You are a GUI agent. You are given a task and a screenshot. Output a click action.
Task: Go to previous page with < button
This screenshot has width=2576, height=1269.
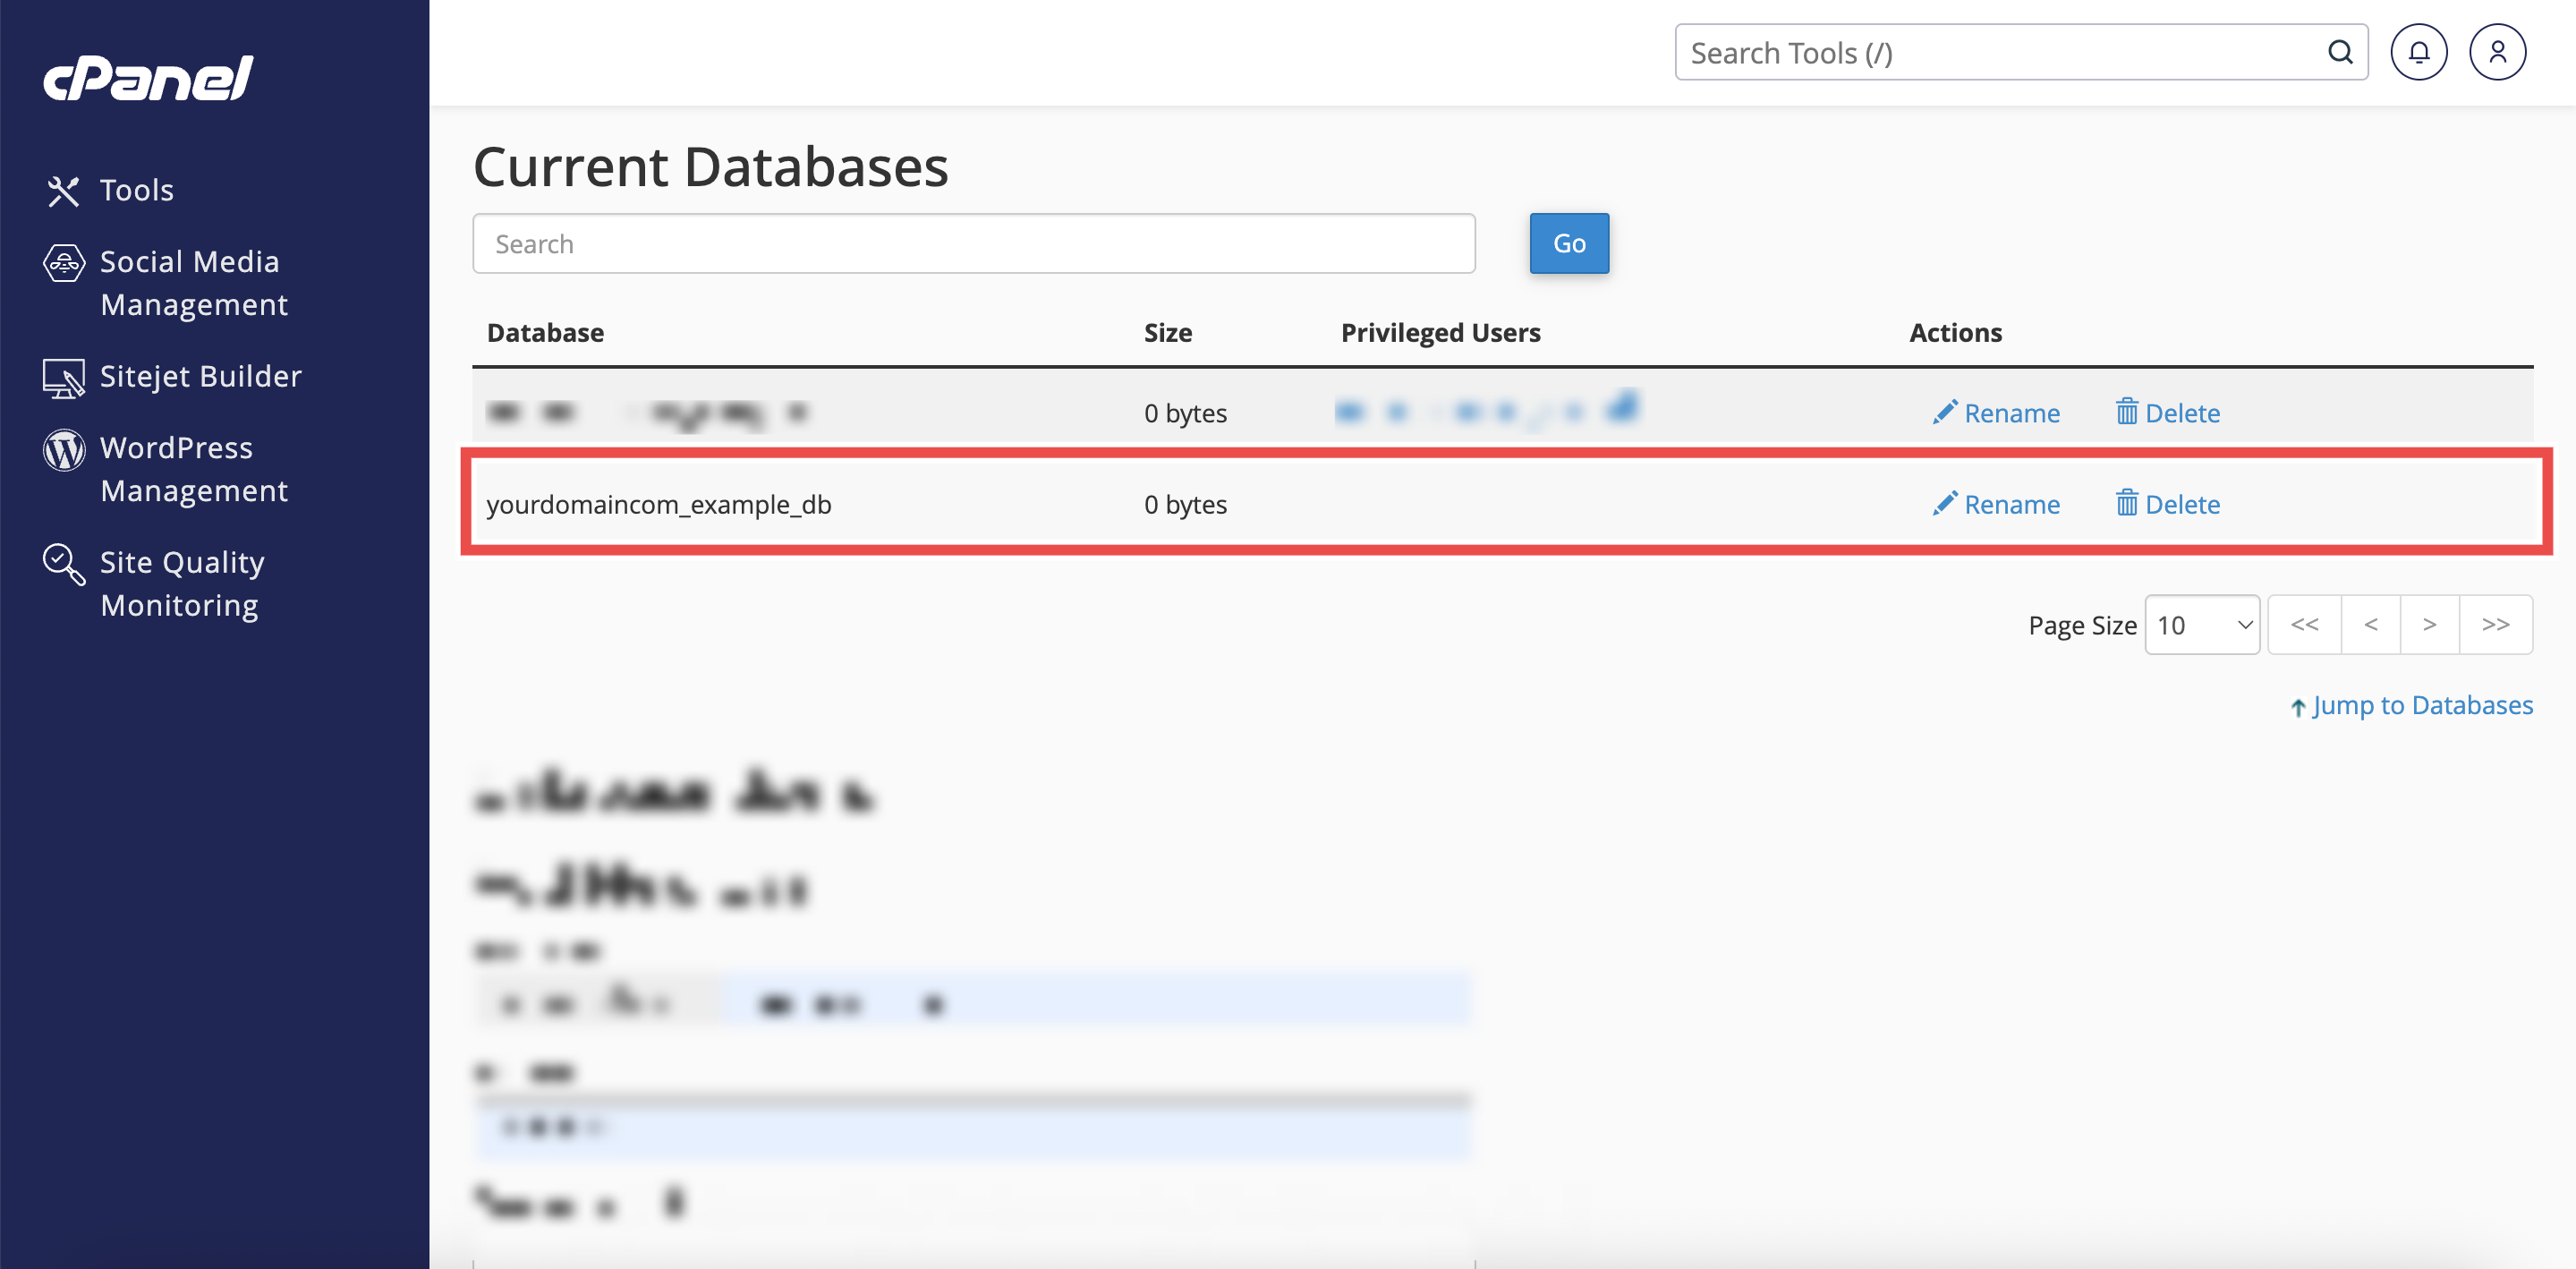[x=2370, y=625]
